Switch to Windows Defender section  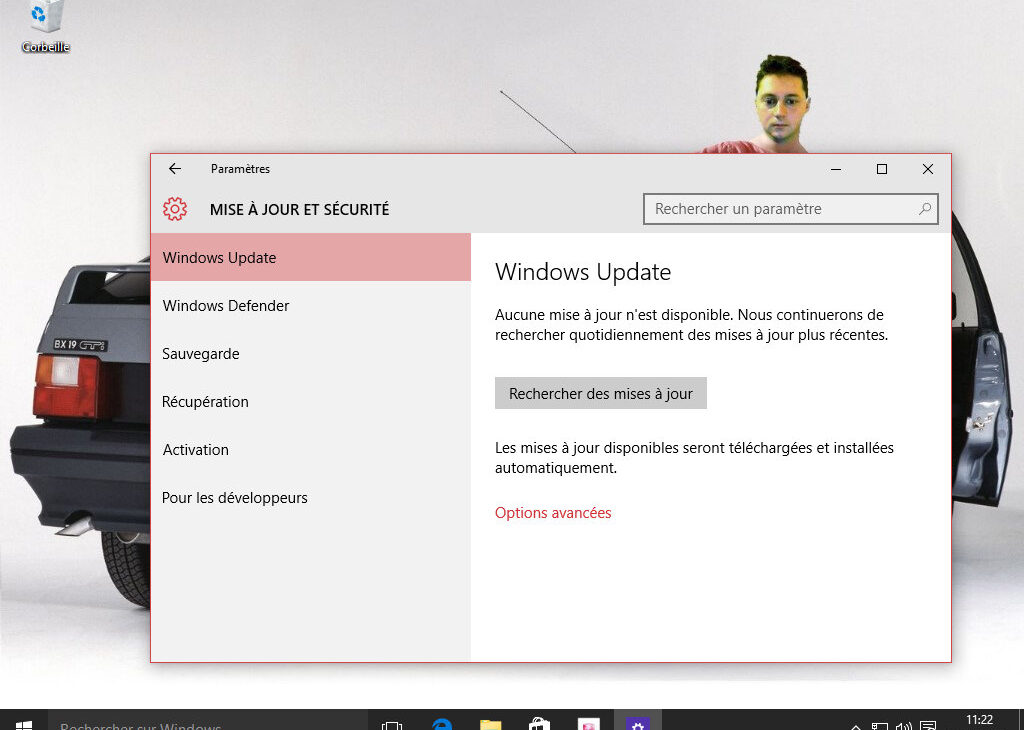[226, 306]
